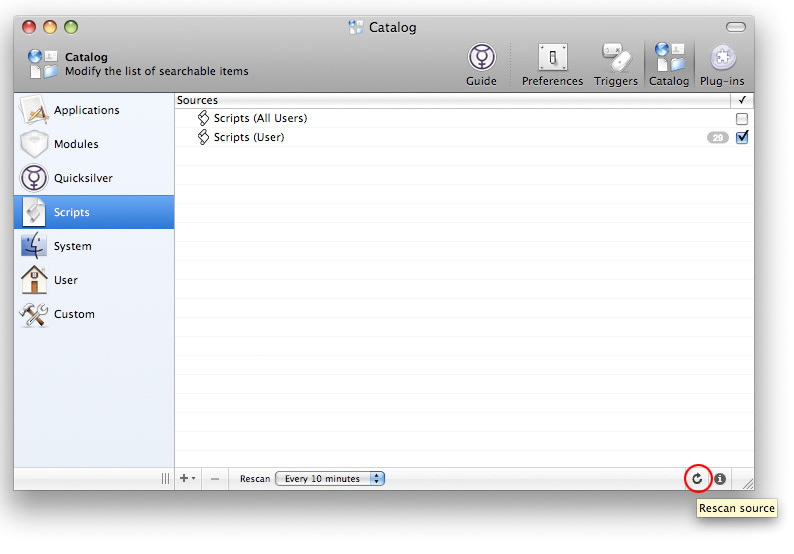Click the User house icon

[34, 280]
